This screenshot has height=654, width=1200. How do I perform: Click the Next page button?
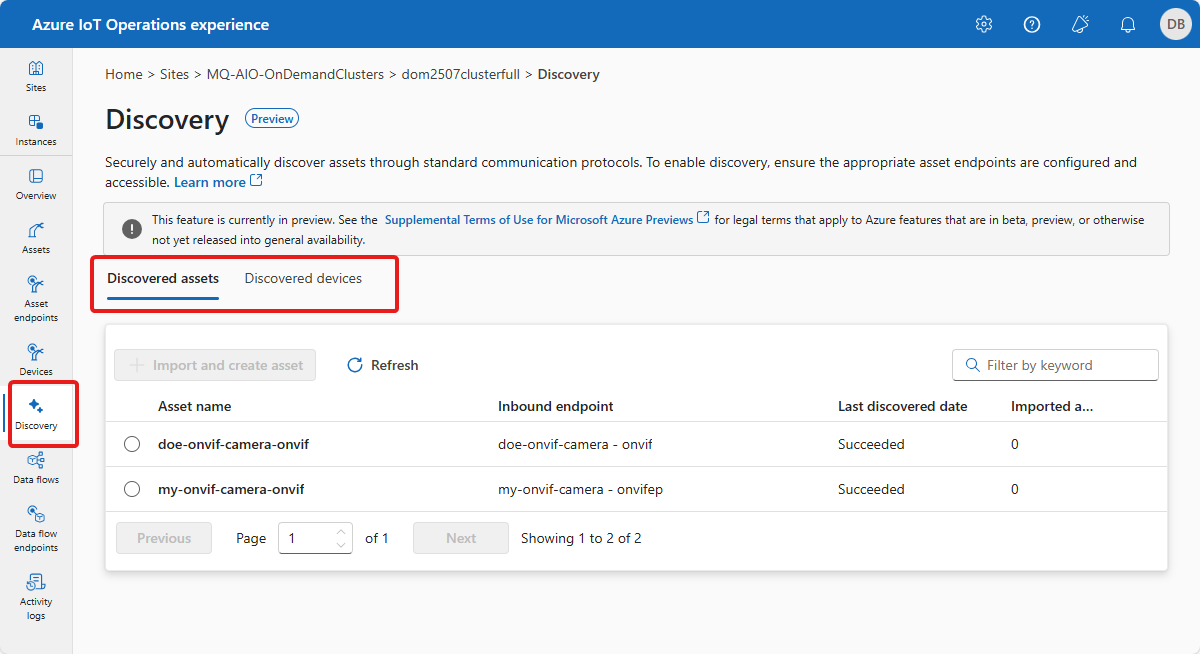(461, 538)
